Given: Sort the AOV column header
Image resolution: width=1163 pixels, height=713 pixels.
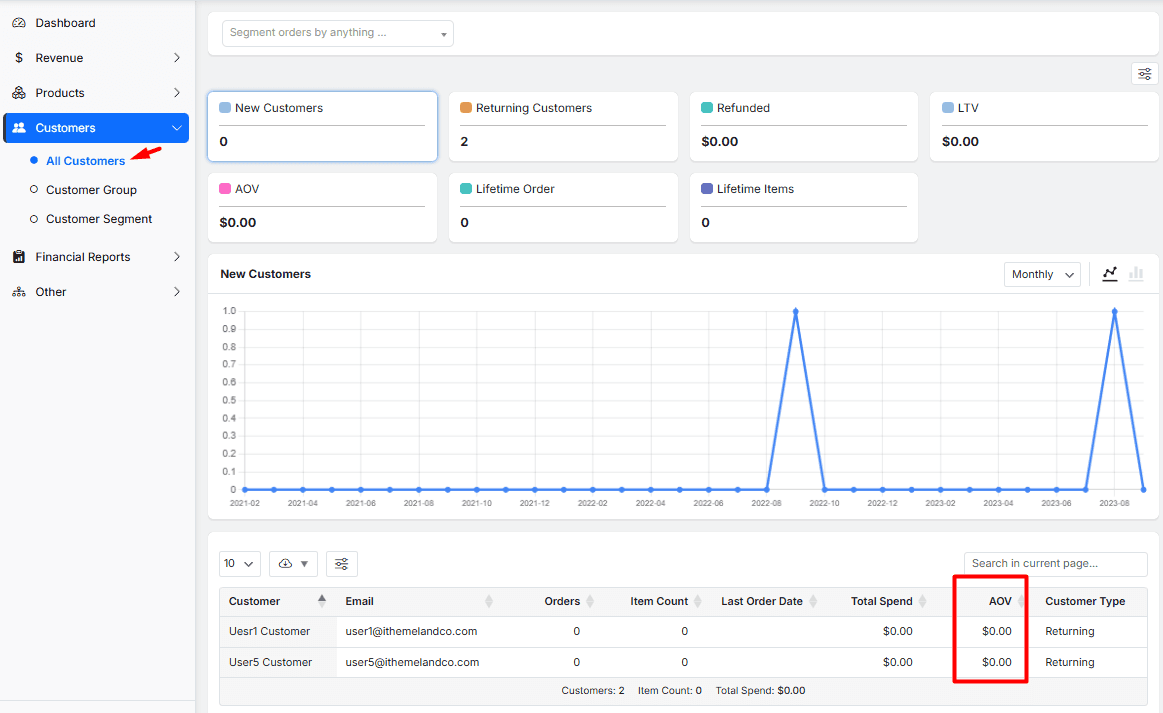Looking at the screenshot, I should (1000, 601).
